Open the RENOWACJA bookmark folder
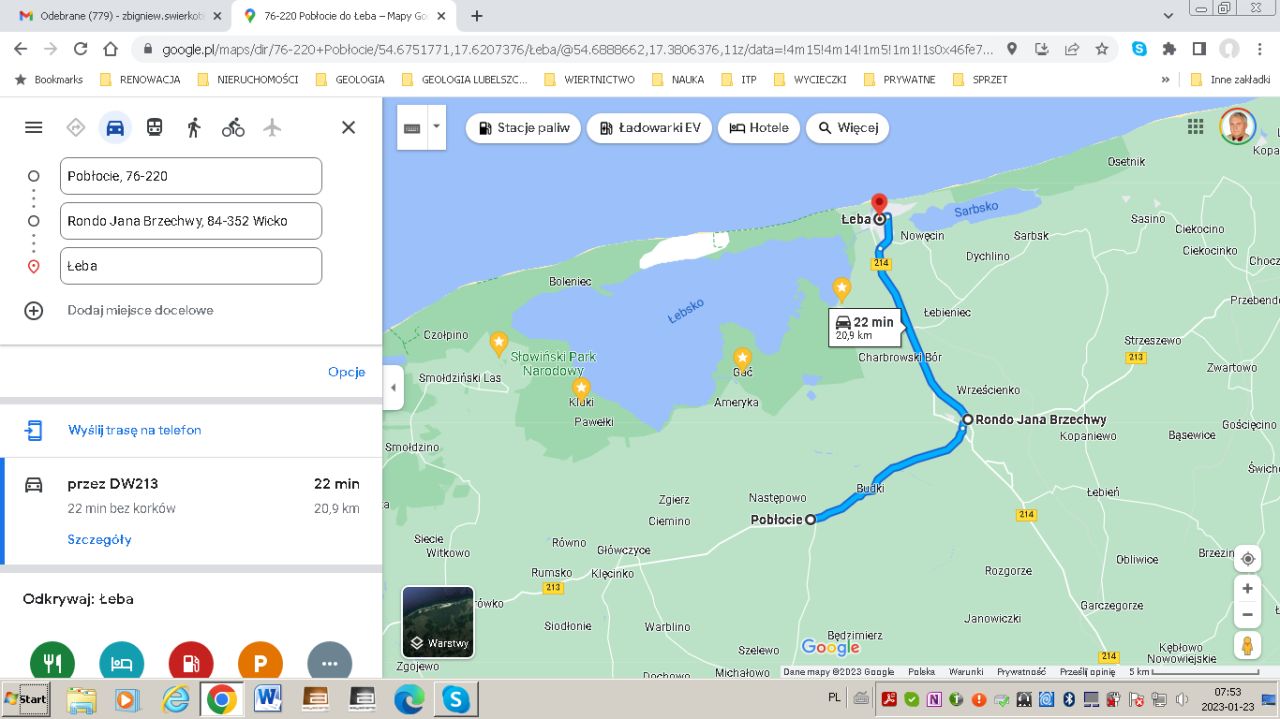 pyautogui.click(x=139, y=79)
